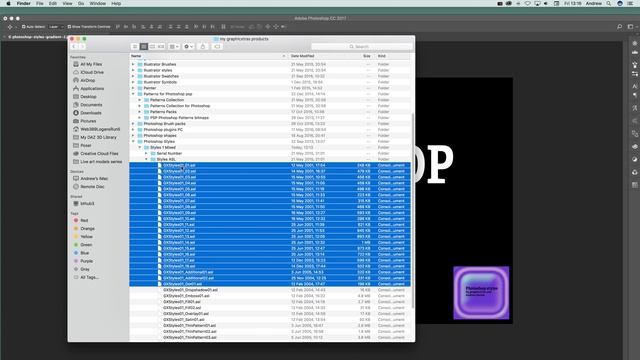
Task: Select Purple tag in sidebar
Action: pyautogui.click(x=83, y=261)
